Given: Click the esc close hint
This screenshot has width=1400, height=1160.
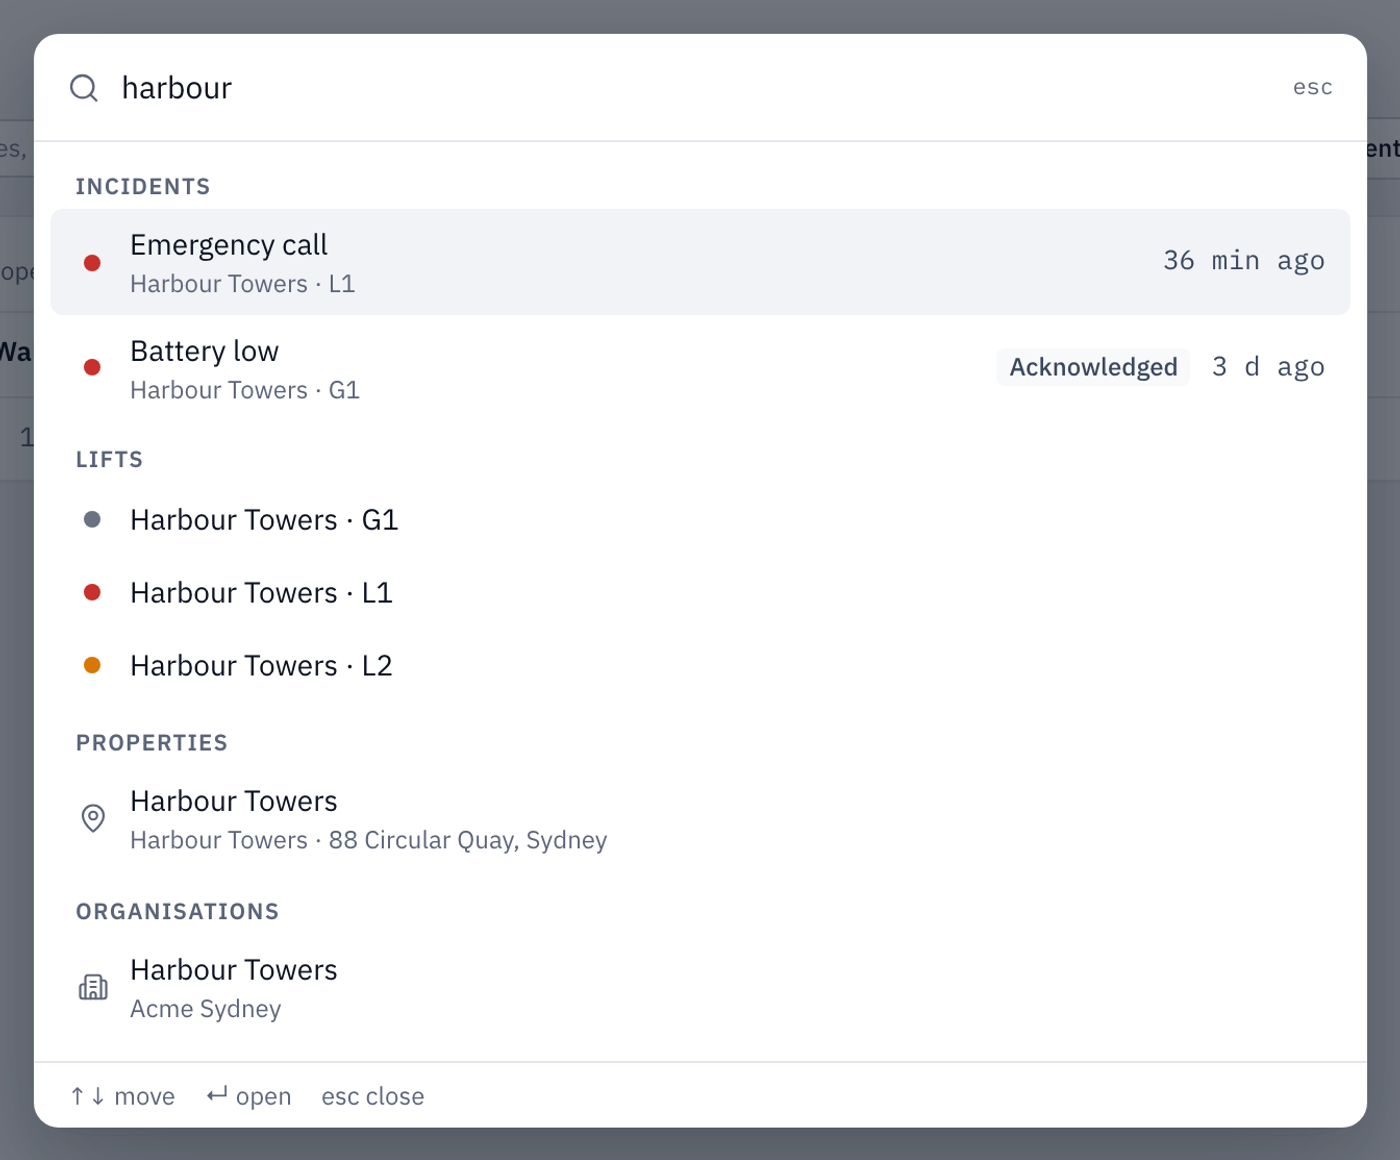Looking at the screenshot, I should tap(373, 1097).
